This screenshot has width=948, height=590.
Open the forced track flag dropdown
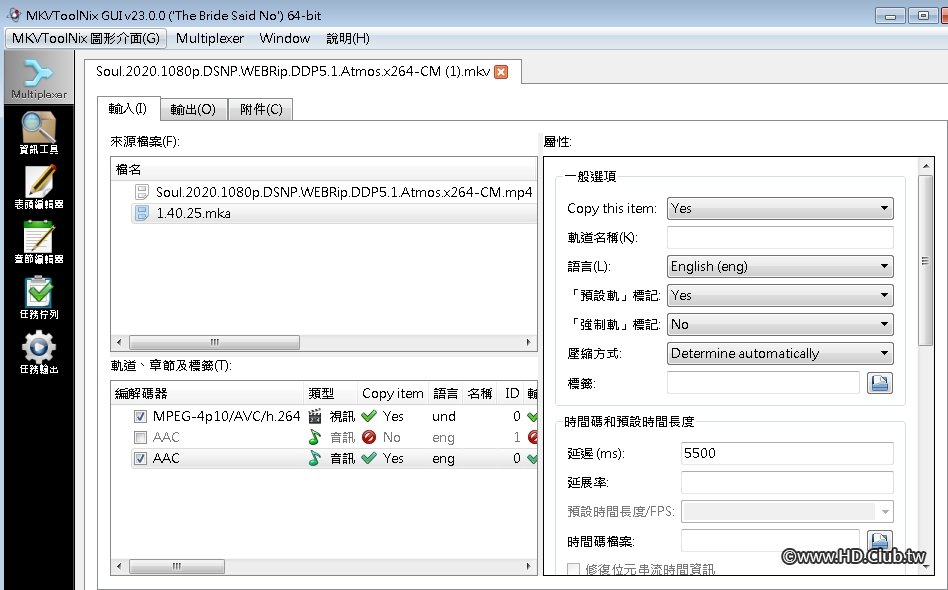pyautogui.click(x=780, y=325)
